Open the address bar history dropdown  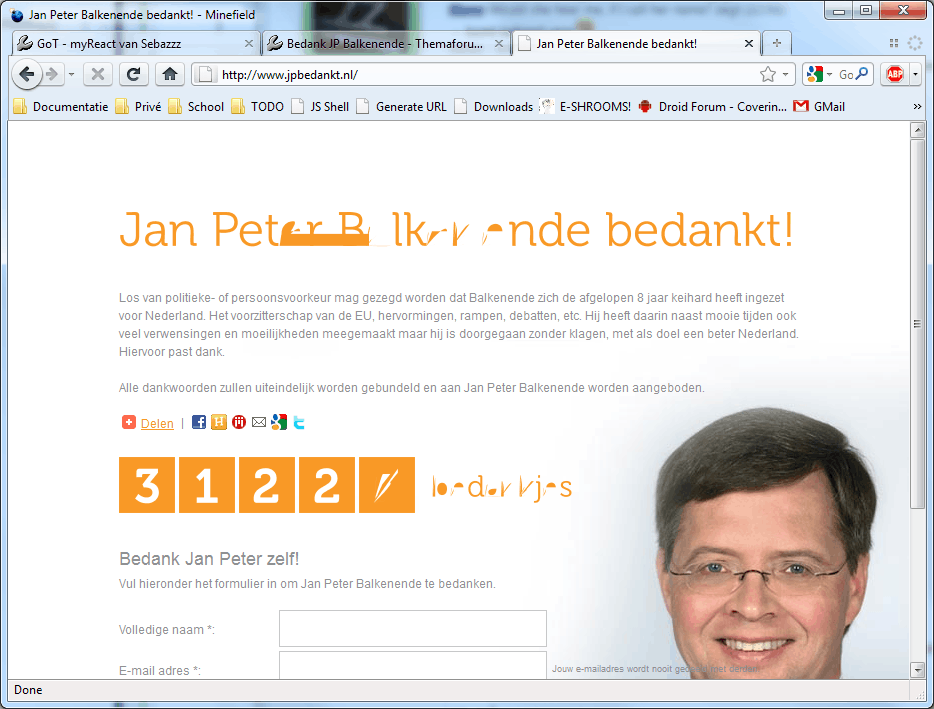click(x=786, y=74)
